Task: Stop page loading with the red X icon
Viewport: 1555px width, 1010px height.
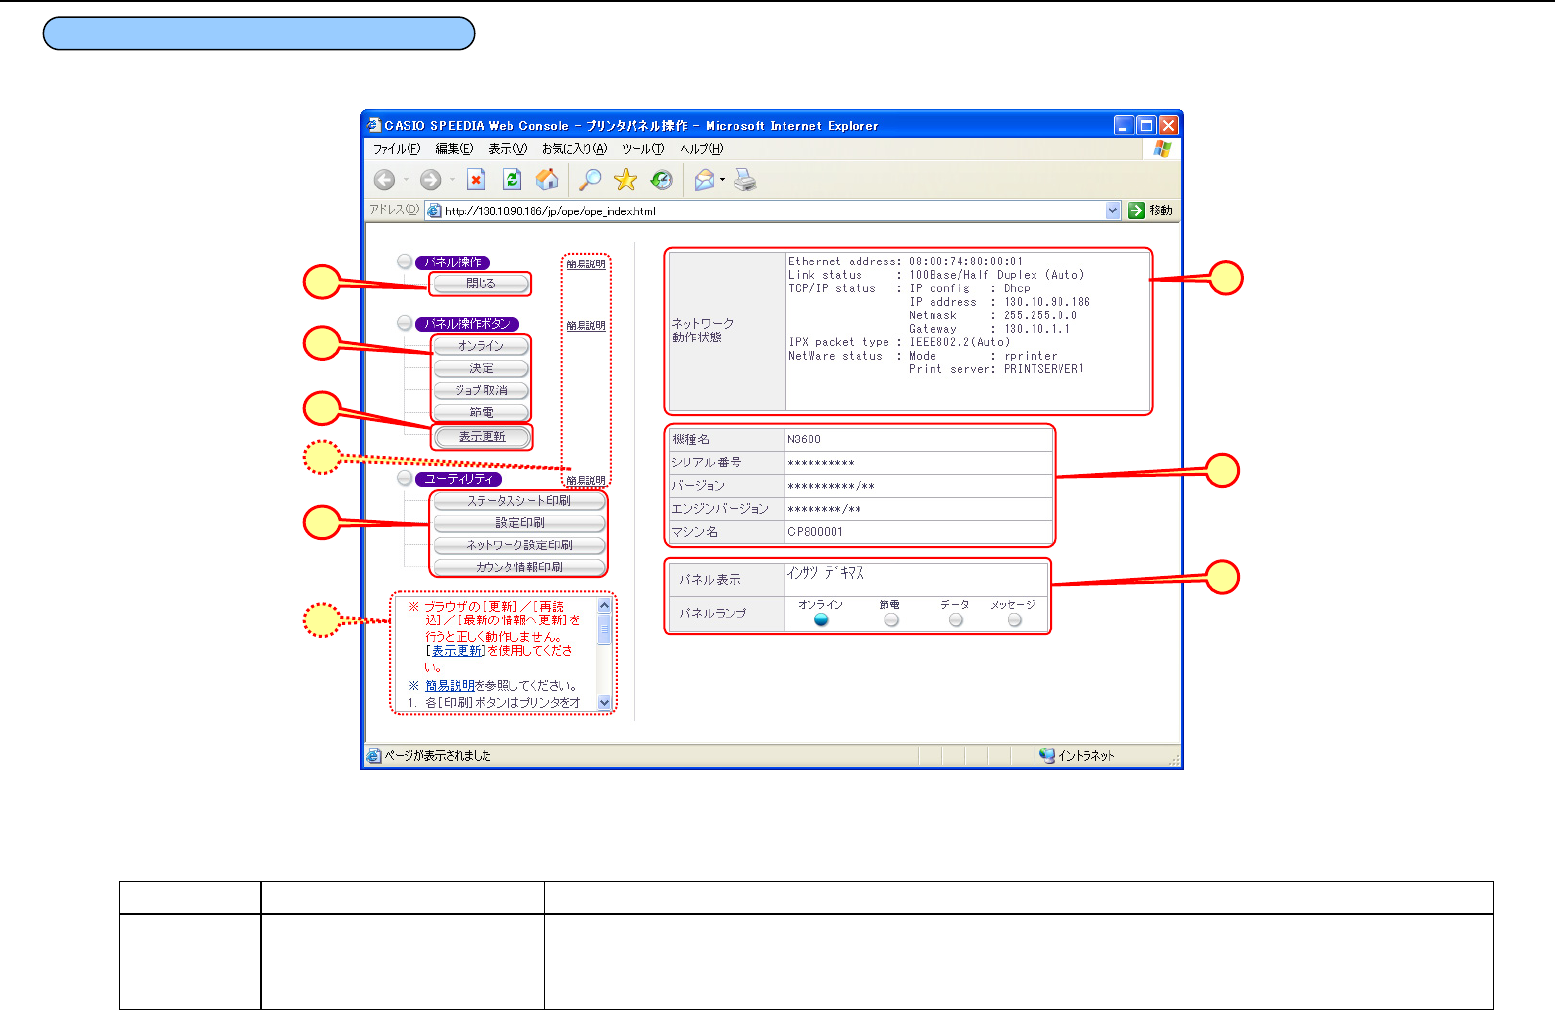Action: (x=476, y=180)
